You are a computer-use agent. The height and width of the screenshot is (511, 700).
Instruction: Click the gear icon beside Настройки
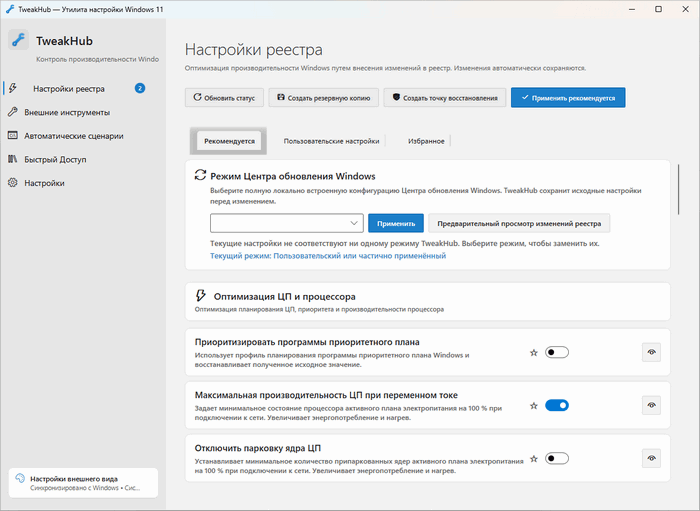point(12,183)
